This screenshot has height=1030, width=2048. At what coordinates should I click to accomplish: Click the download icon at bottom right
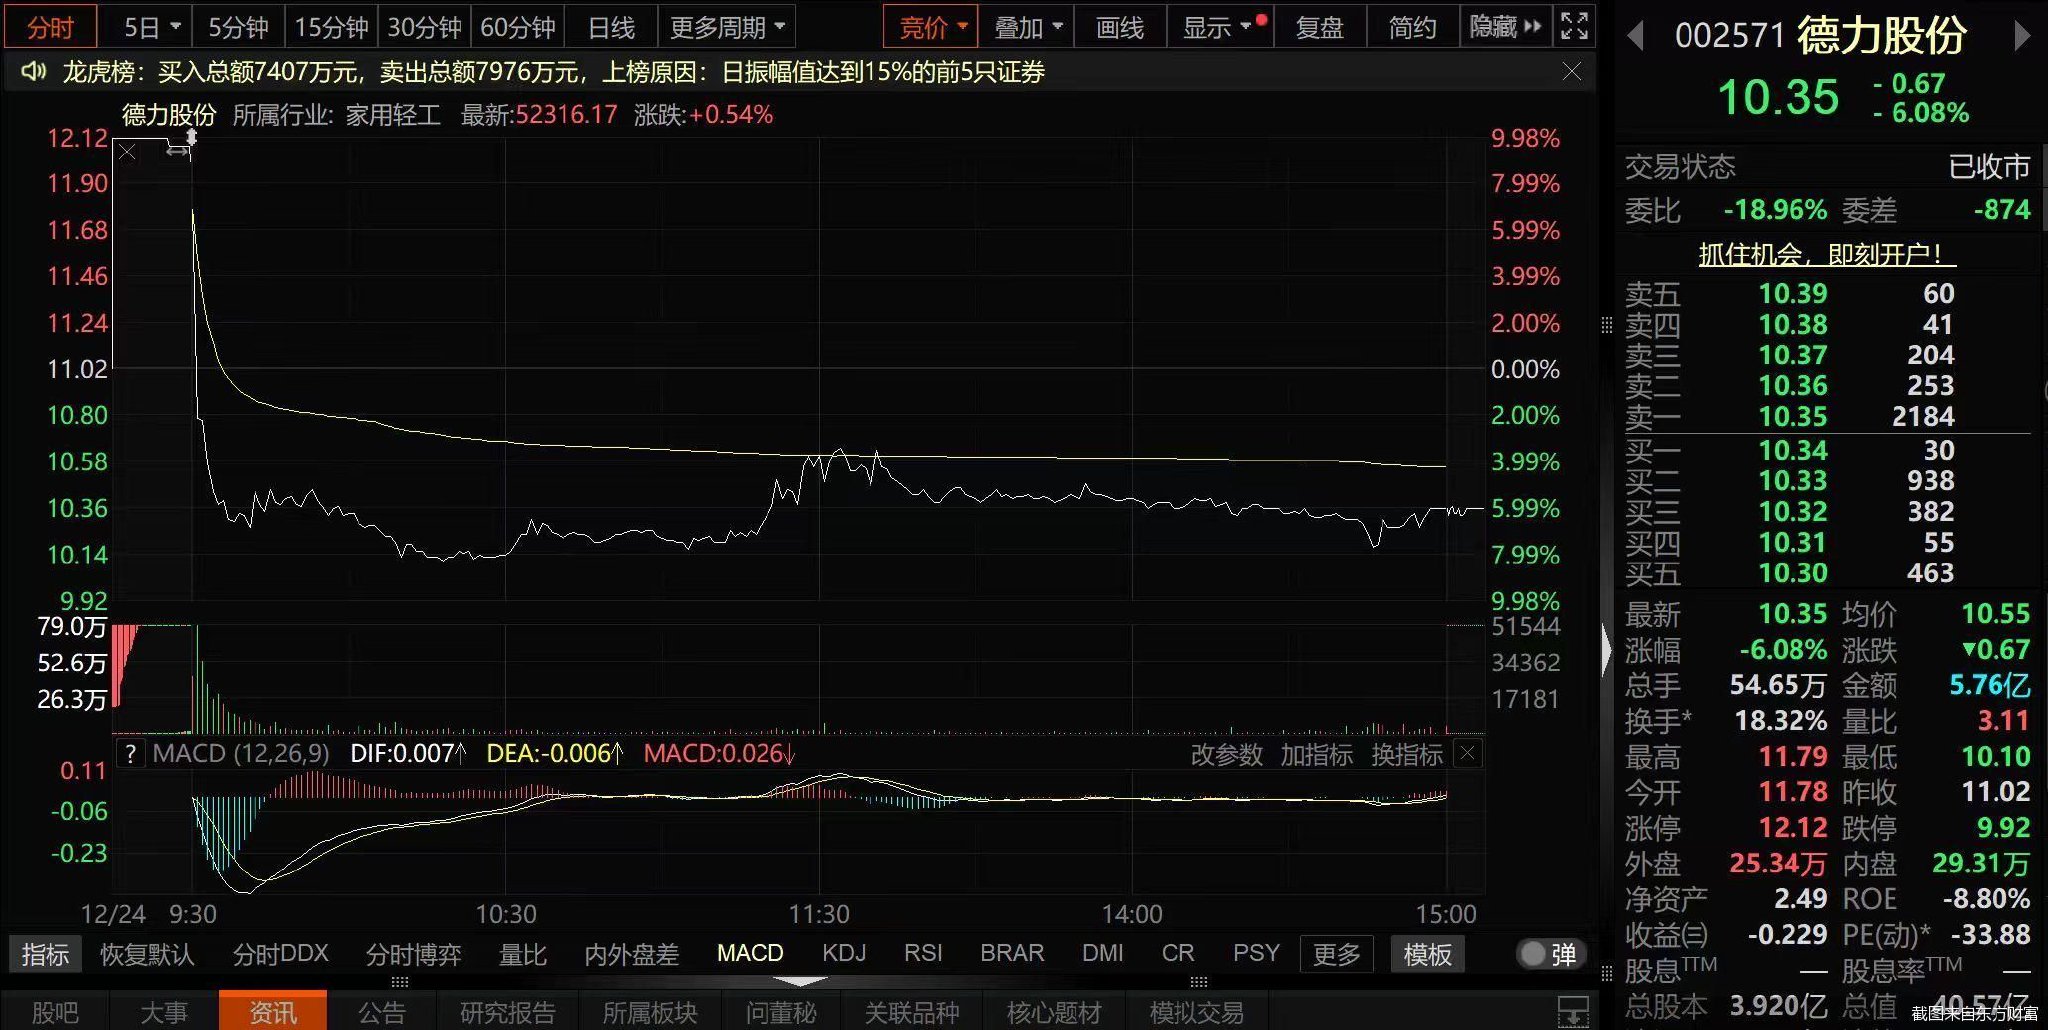1573,1010
